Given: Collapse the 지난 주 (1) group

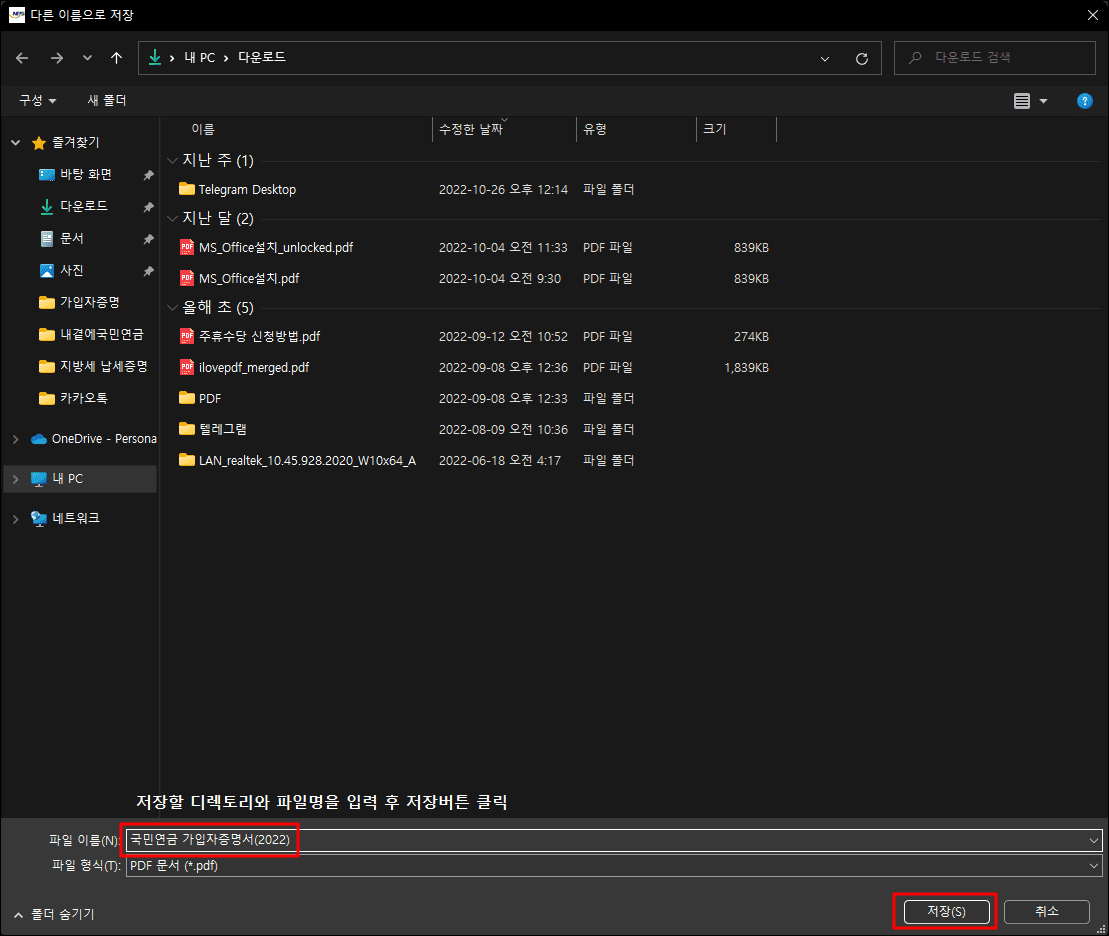Looking at the screenshot, I should click(x=172, y=161).
